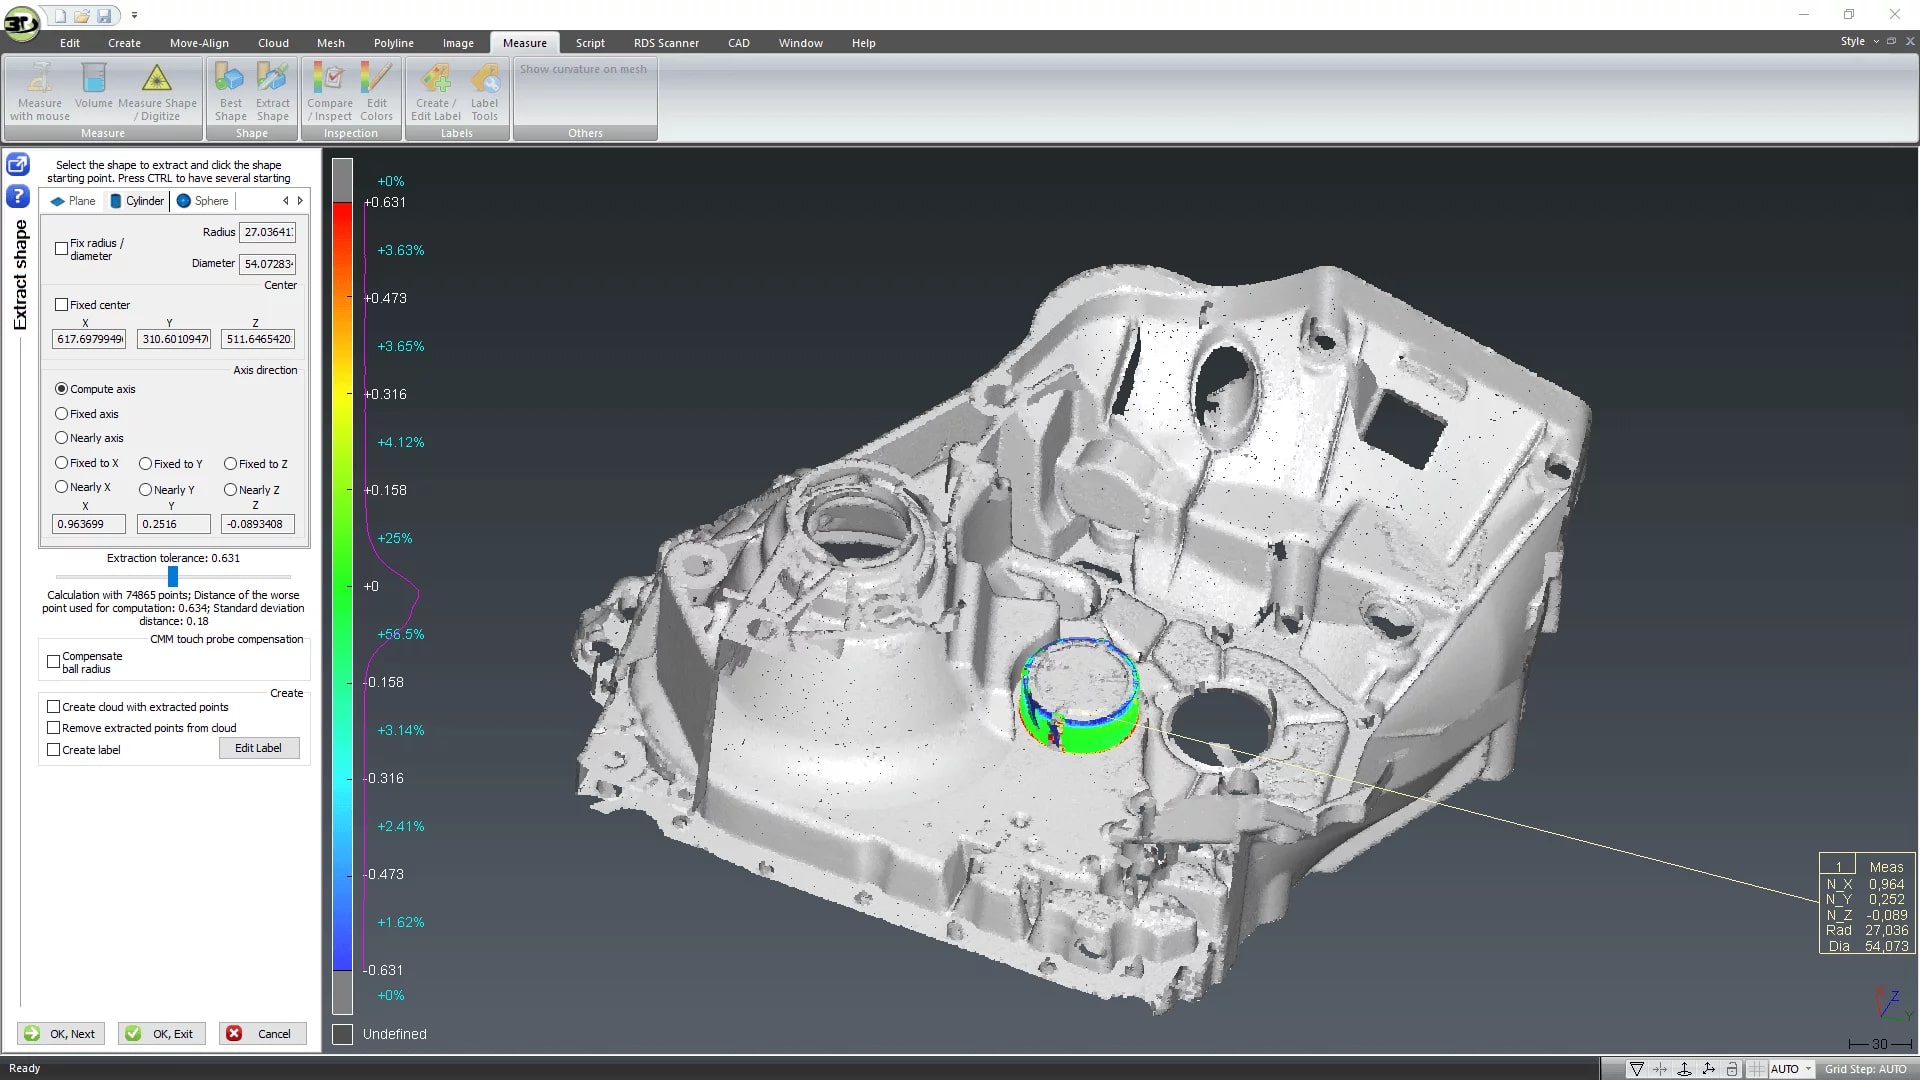Enable the Fixed center checkbox
Image resolution: width=1920 pixels, height=1080 pixels.
[x=62, y=305]
